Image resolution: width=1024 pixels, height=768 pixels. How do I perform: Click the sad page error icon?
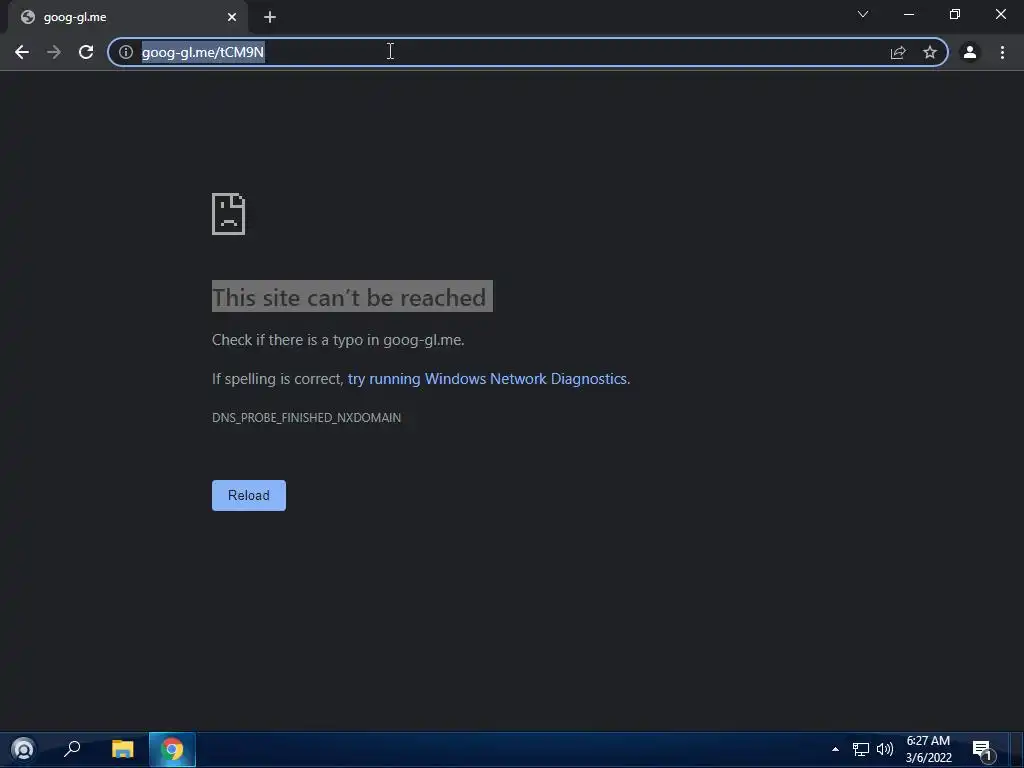pos(229,214)
